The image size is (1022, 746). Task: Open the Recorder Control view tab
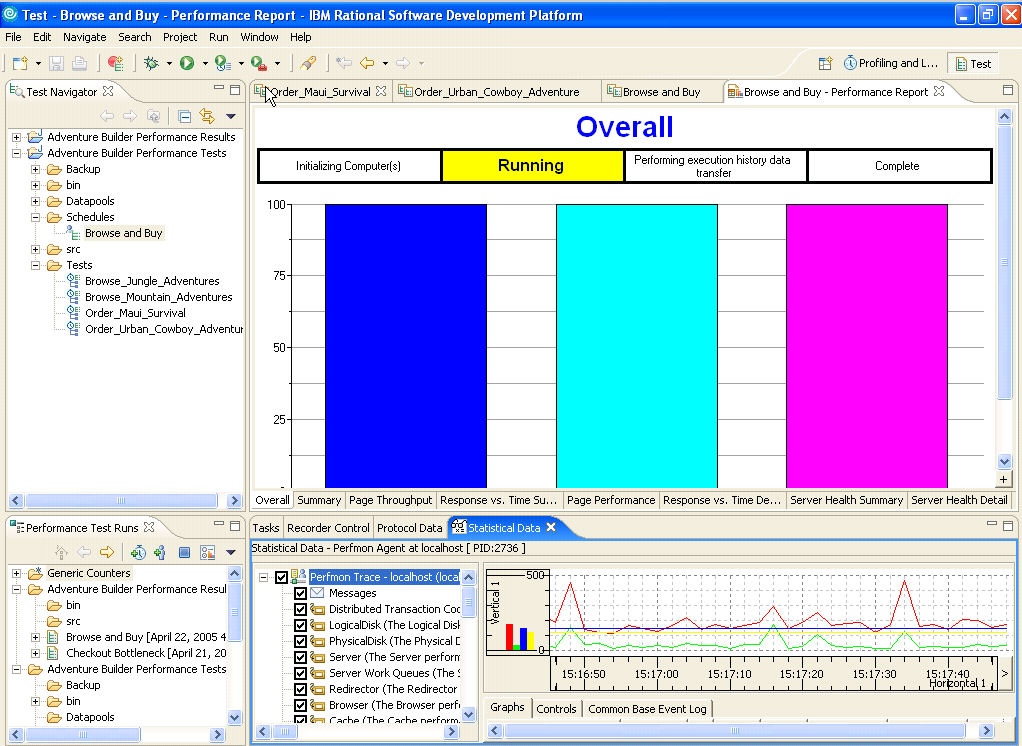(x=328, y=528)
